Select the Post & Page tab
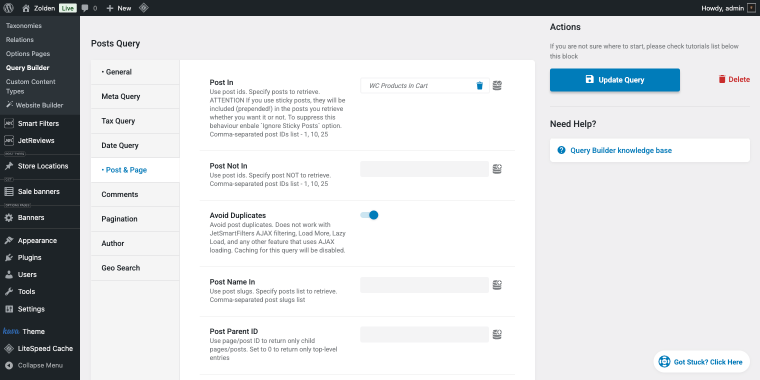Viewport: 760px width, 380px height. [135, 170]
